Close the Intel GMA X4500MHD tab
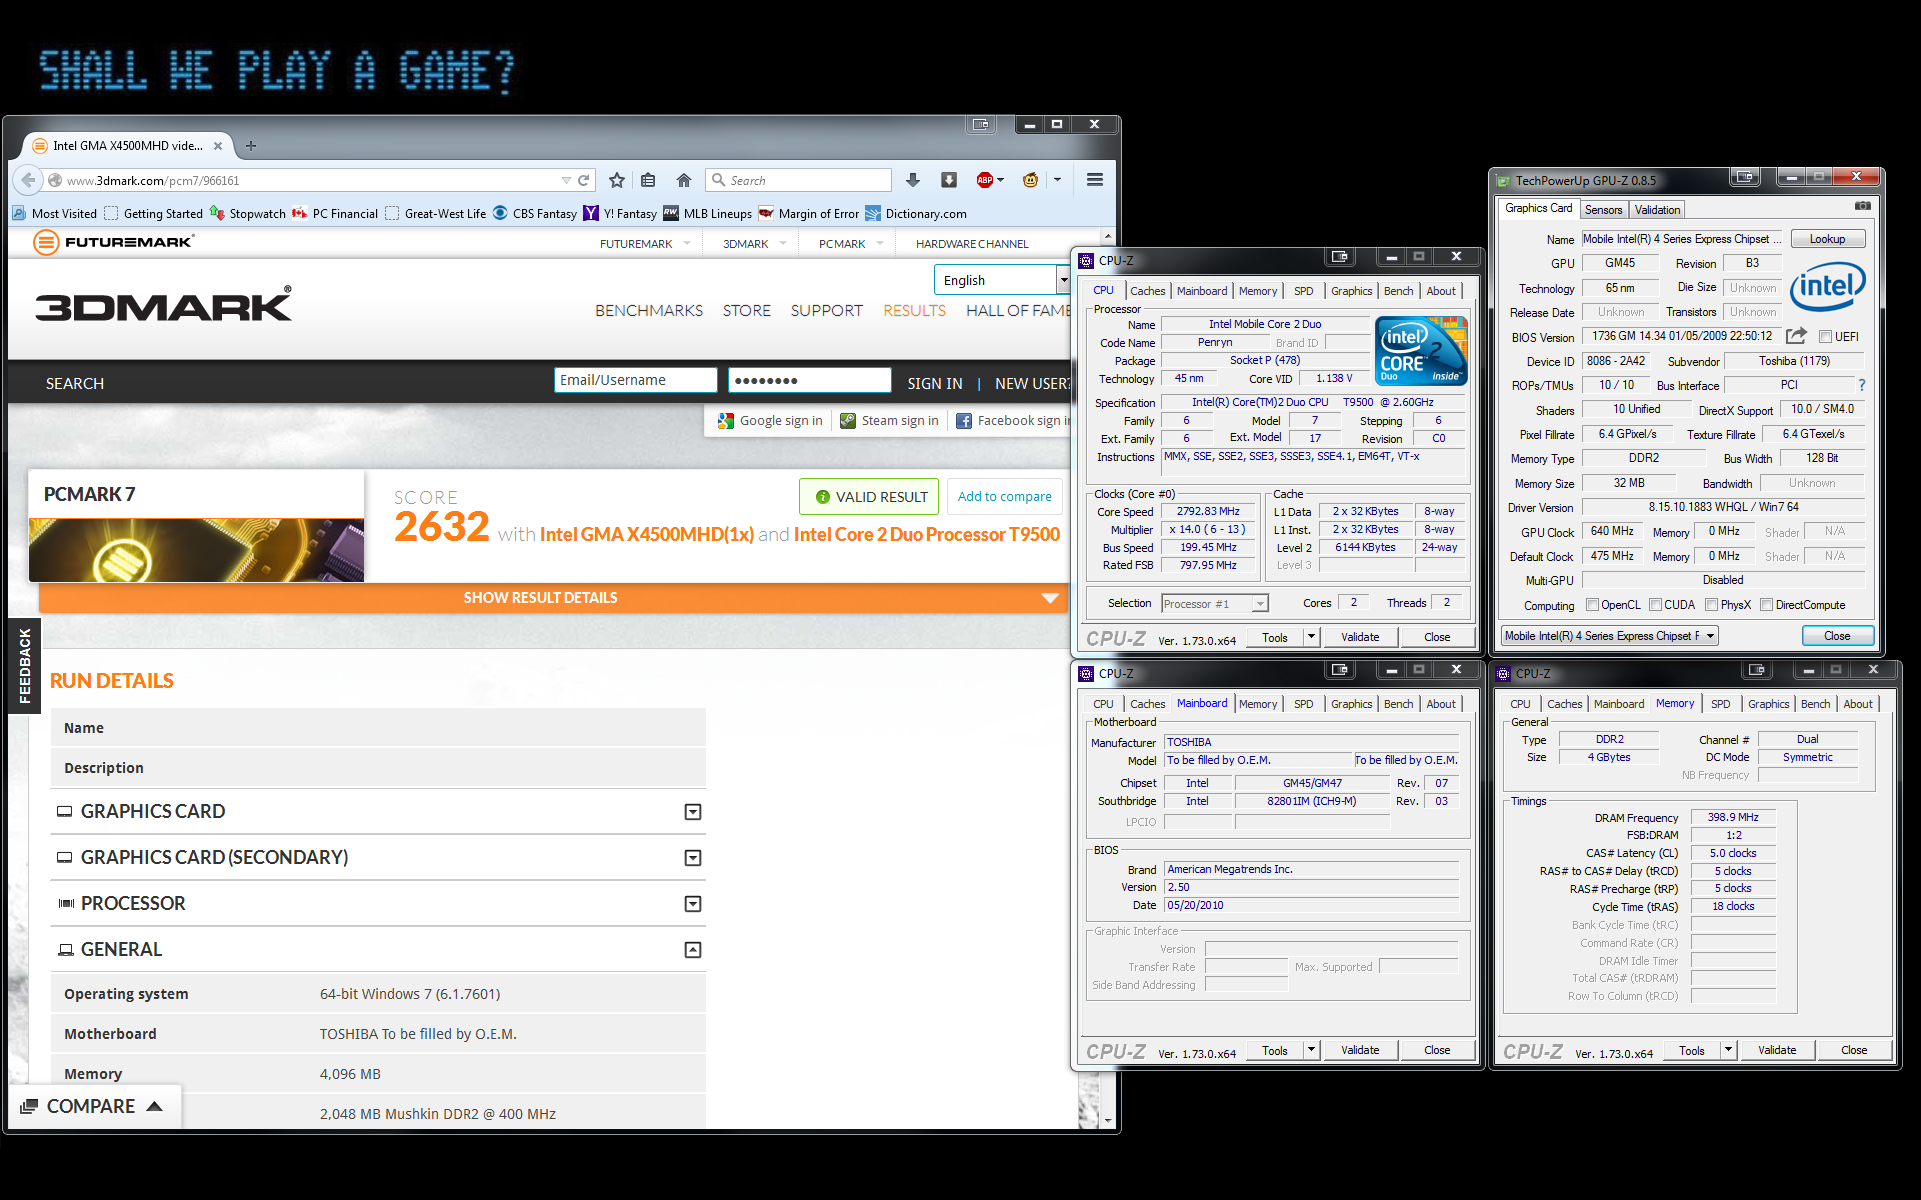Image resolution: width=1921 pixels, height=1200 pixels. coord(218,146)
